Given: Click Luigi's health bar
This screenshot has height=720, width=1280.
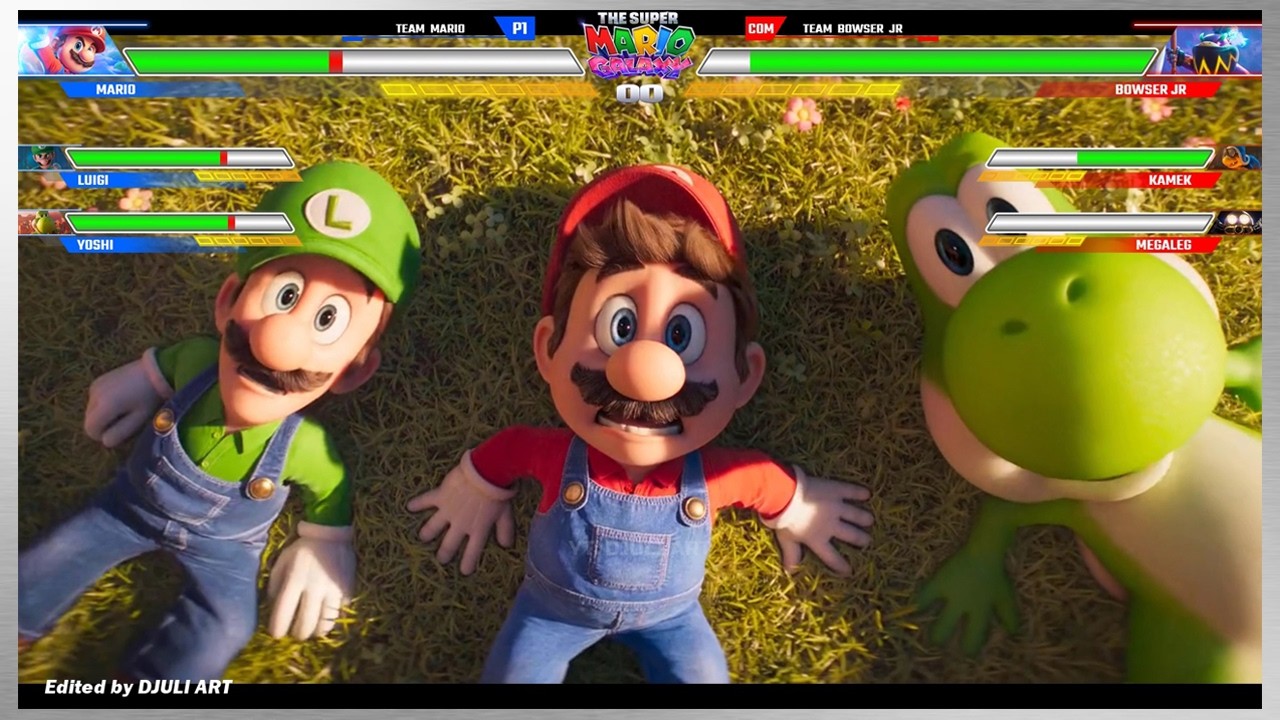Looking at the screenshot, I should tap(180, 158).
